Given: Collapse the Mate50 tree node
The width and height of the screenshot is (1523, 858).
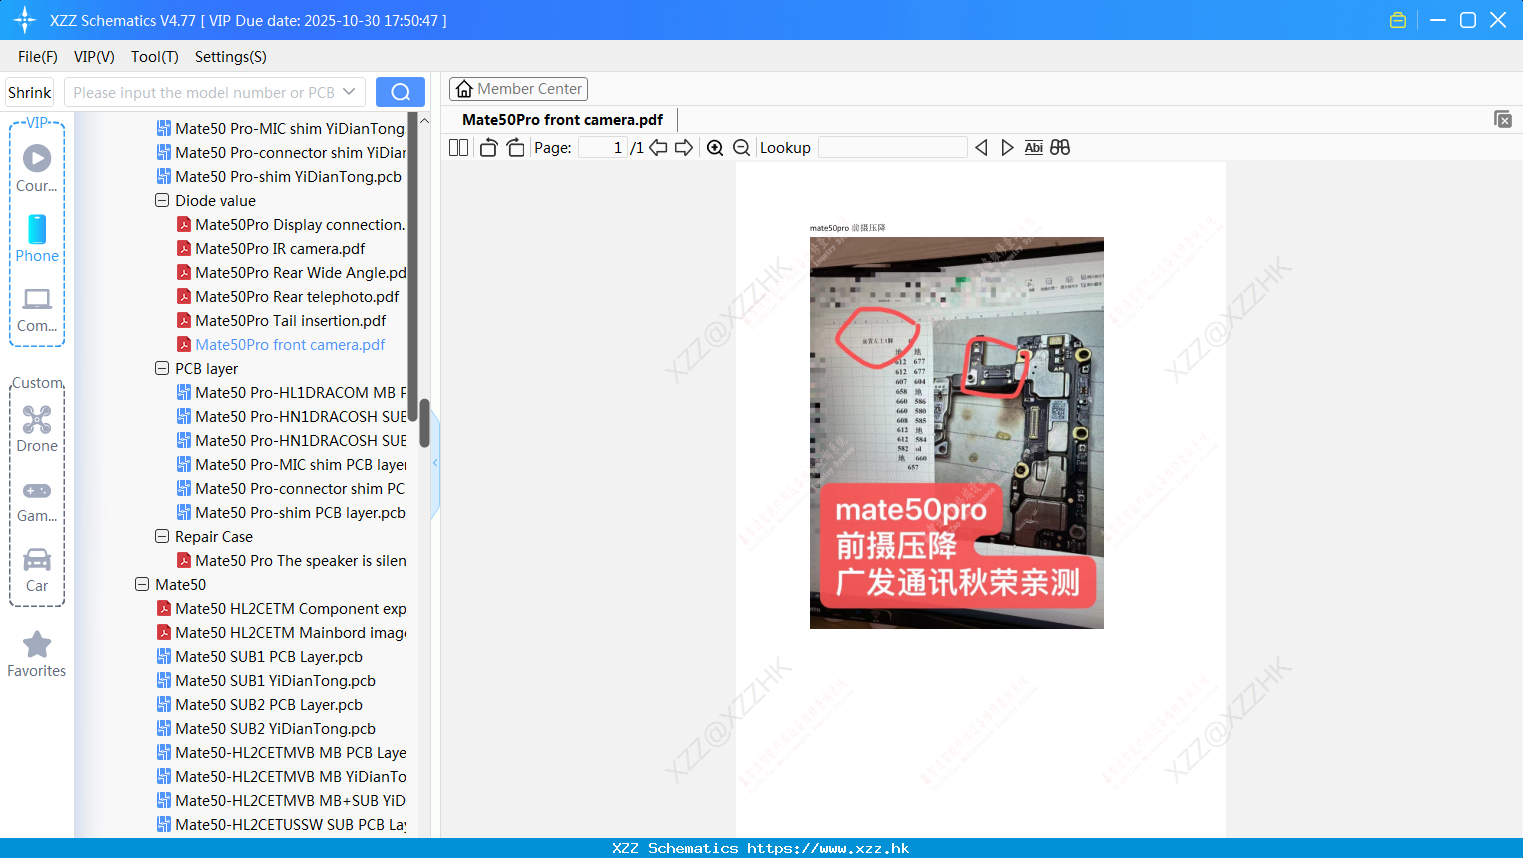Looking at the screenshot, I should tap(142, 584).
